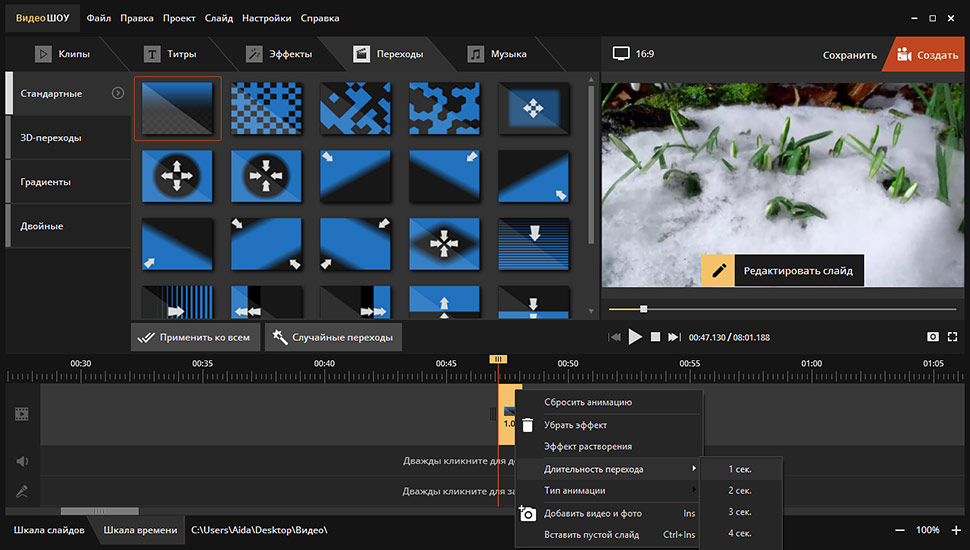Stop playback with the stop icon
Image resolution: width=970 pixels, height=550 pixels.
[x=655, y=337]
